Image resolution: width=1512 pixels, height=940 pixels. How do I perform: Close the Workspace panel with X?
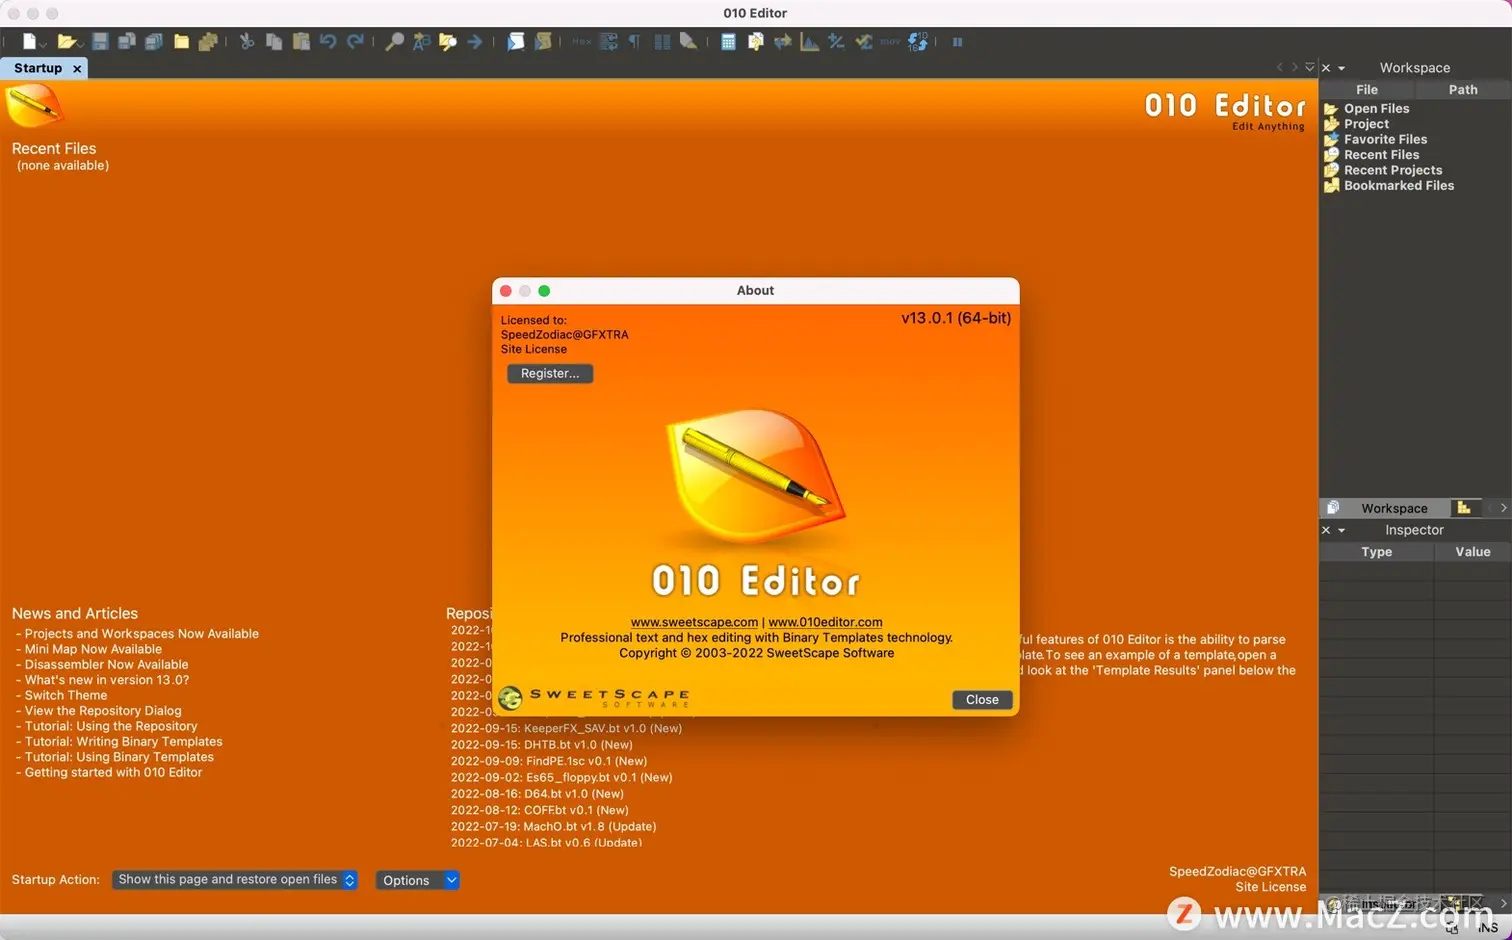point(1326,68)
